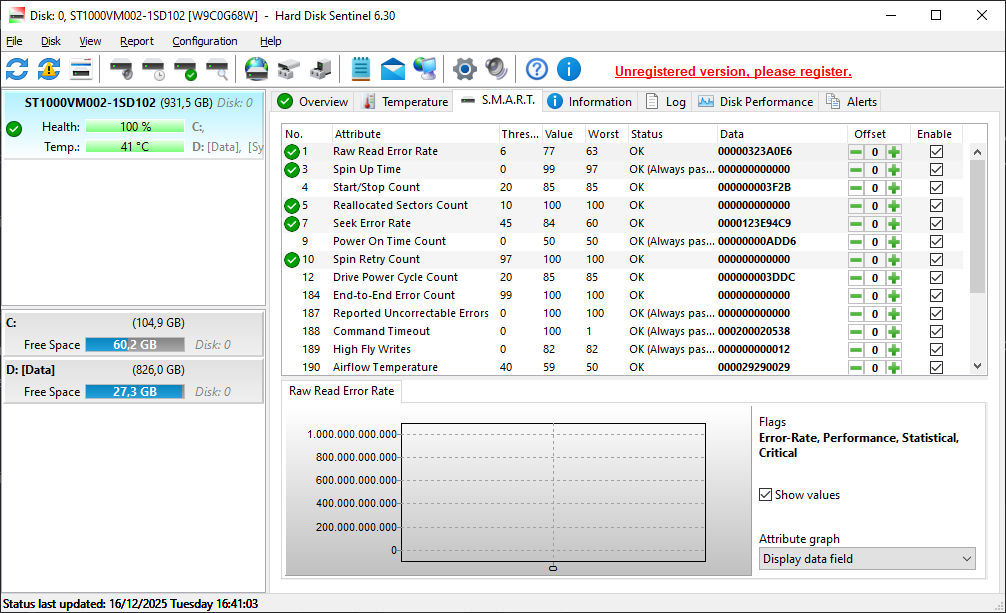Image resolution: width=1006 pixels, height=613 pixels.
Task: Click the blue refresh disk information icon
Action: [x=17, y=69]
